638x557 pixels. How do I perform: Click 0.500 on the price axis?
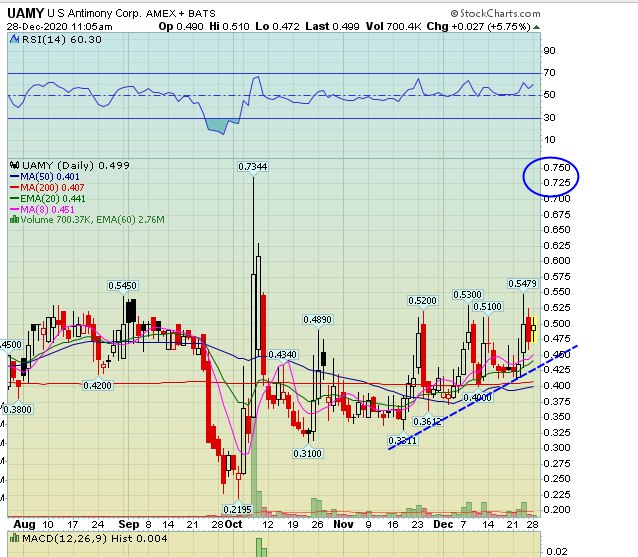tap(557, 324)
